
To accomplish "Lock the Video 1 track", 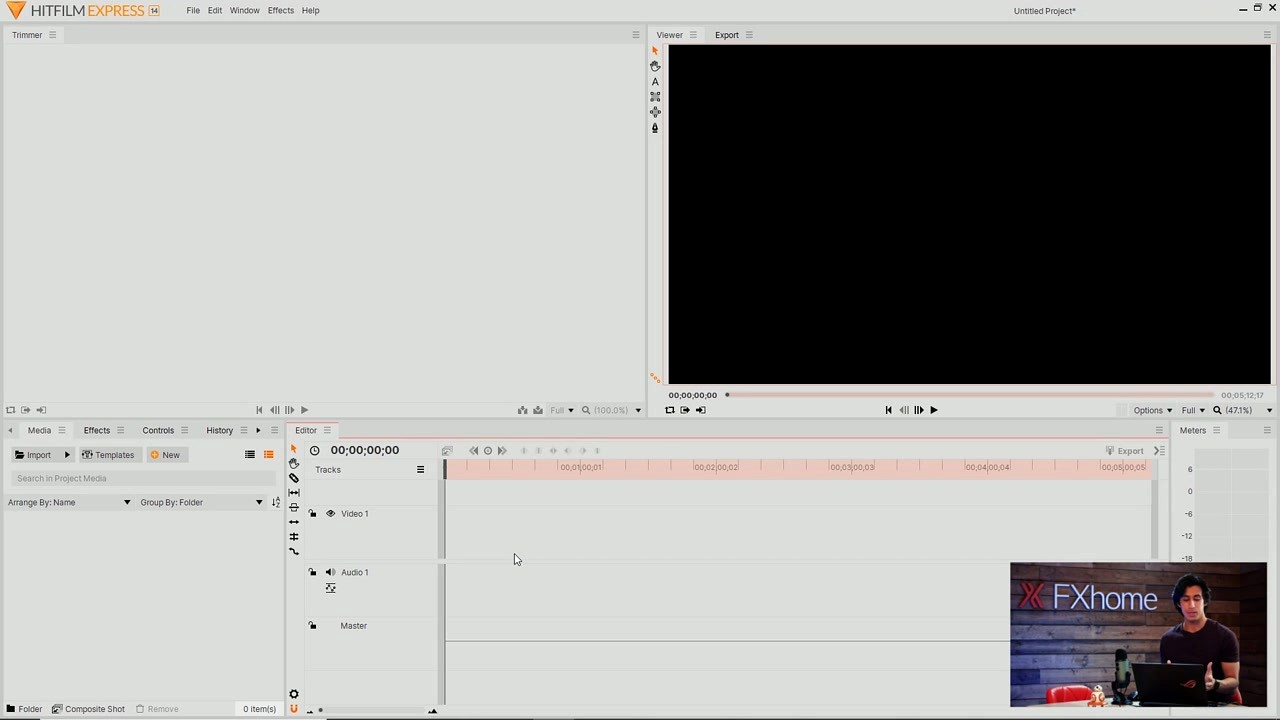I will 313,513.
